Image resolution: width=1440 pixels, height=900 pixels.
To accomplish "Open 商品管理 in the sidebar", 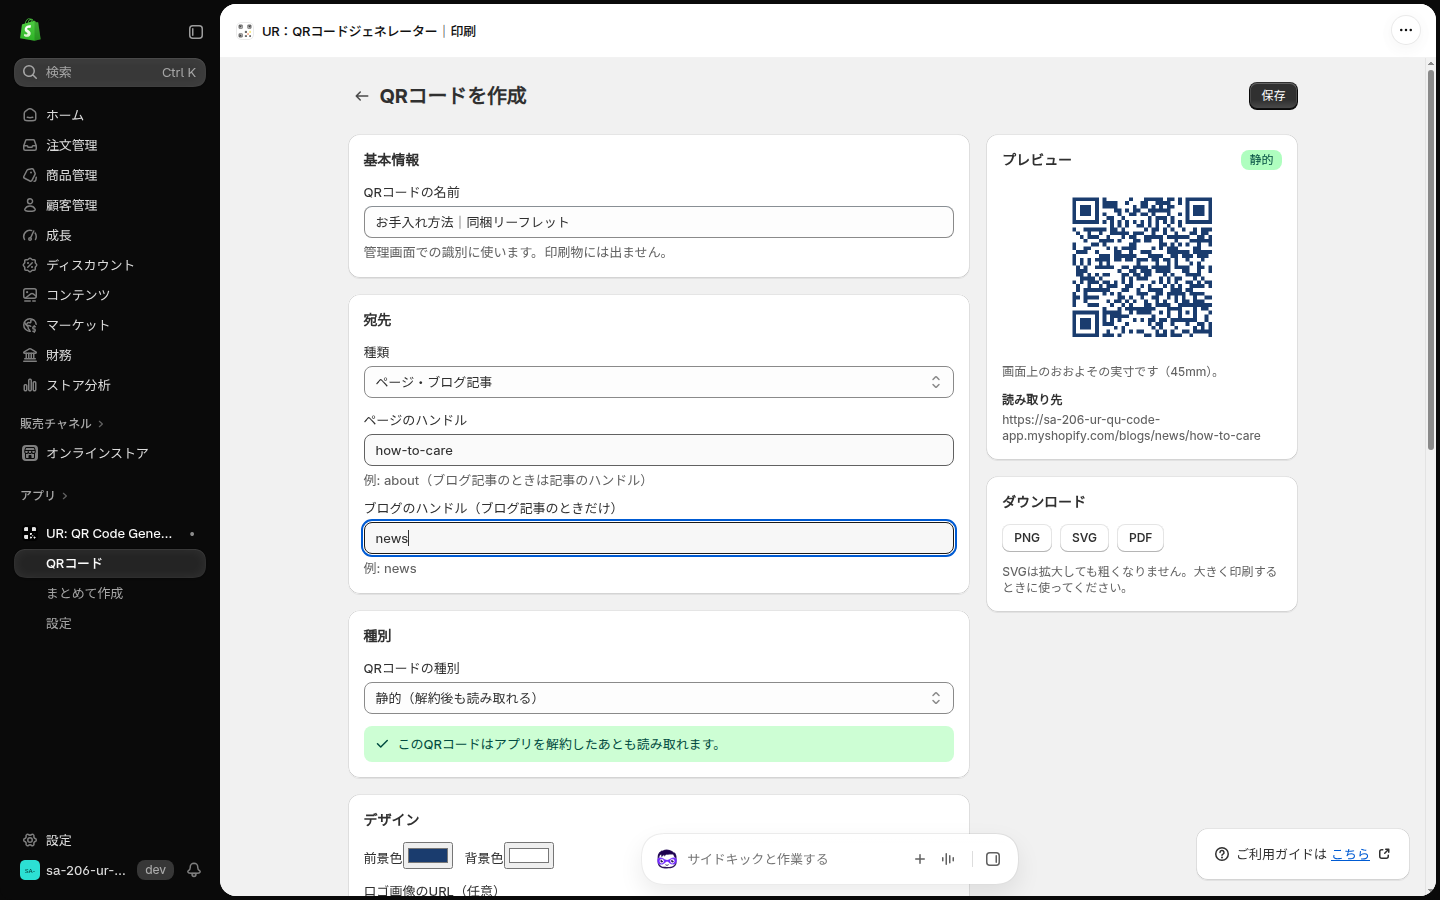I will coord(110,175).
